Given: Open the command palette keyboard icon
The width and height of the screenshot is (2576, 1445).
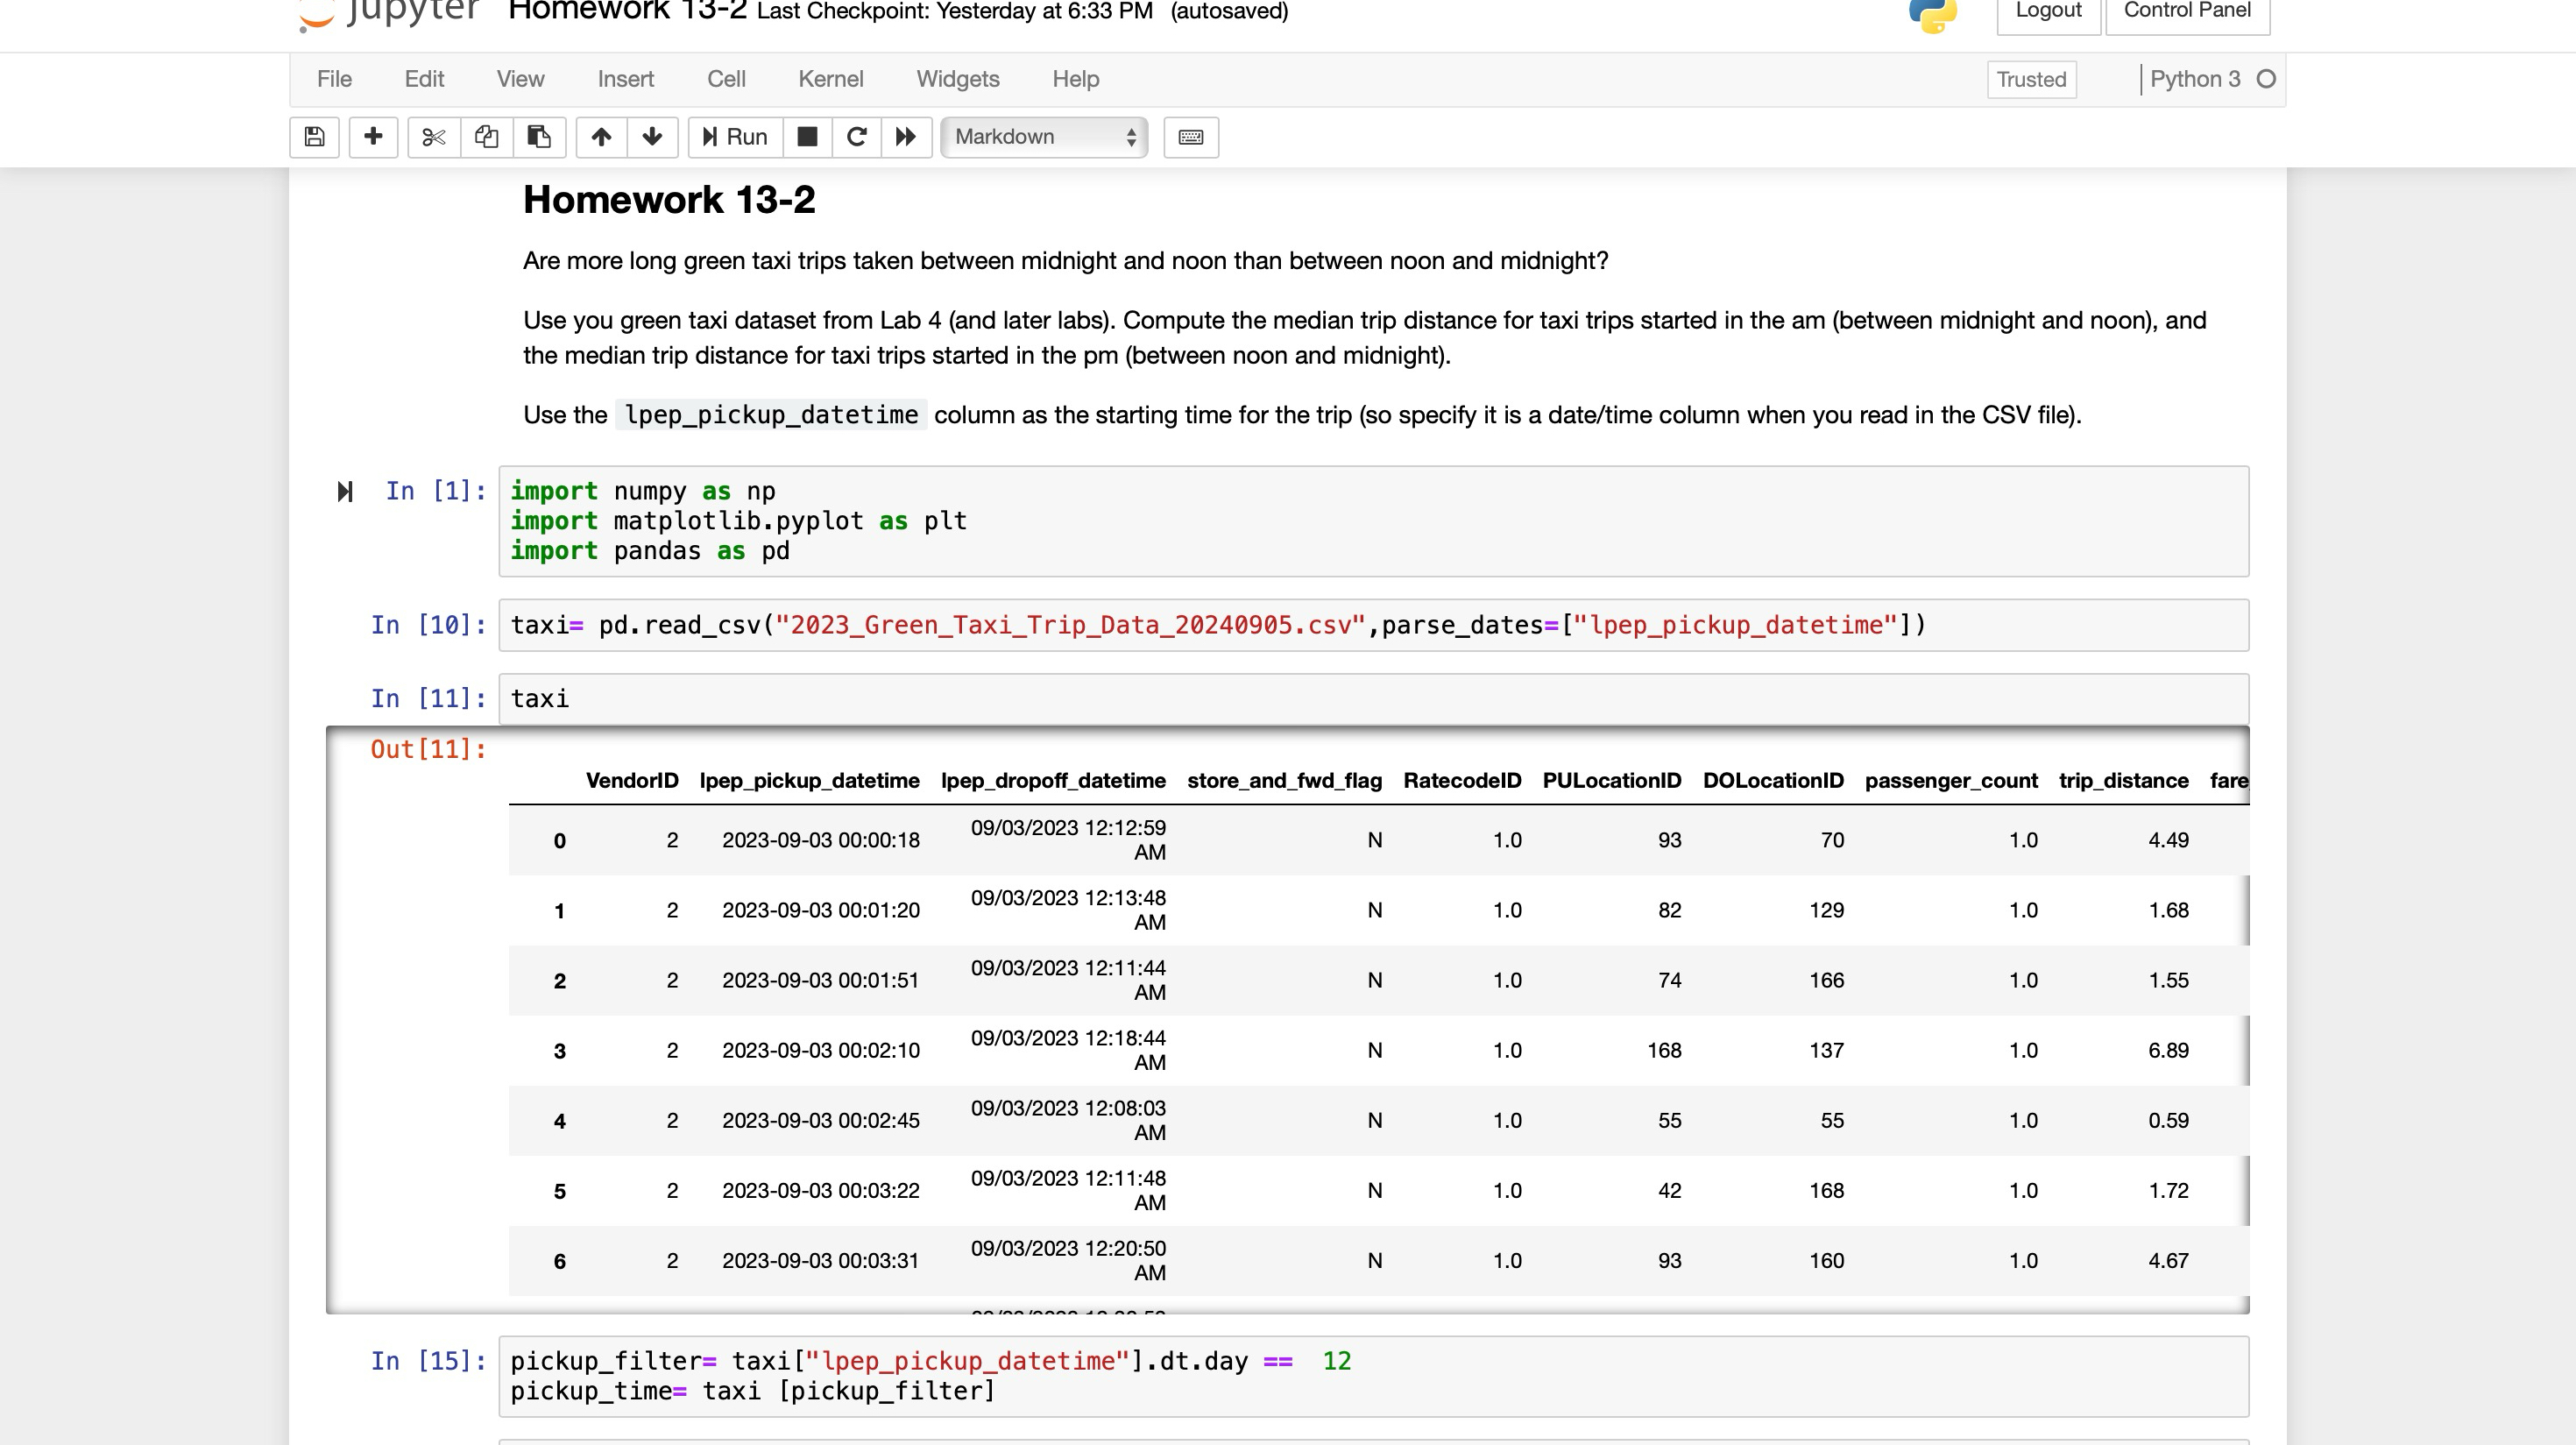Looking at the screenshot, I should click(1191, 137).
